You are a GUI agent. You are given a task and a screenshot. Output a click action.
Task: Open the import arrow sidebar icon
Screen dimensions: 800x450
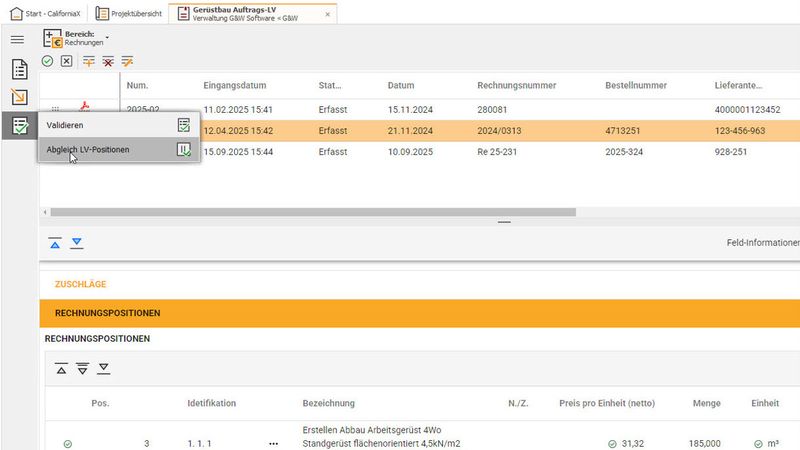(x=19, y=97)
